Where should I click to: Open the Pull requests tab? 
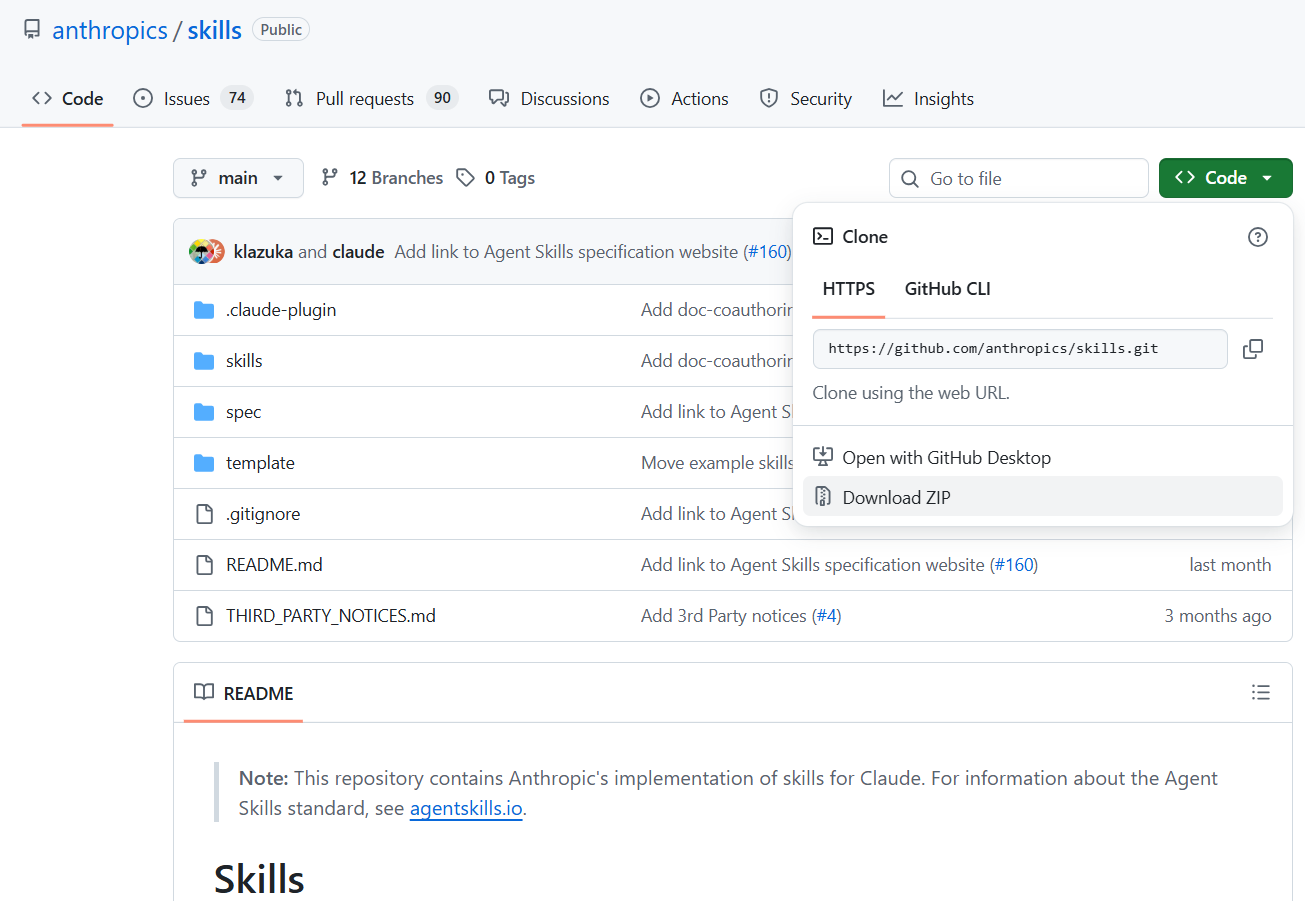[x=364, y=99]
